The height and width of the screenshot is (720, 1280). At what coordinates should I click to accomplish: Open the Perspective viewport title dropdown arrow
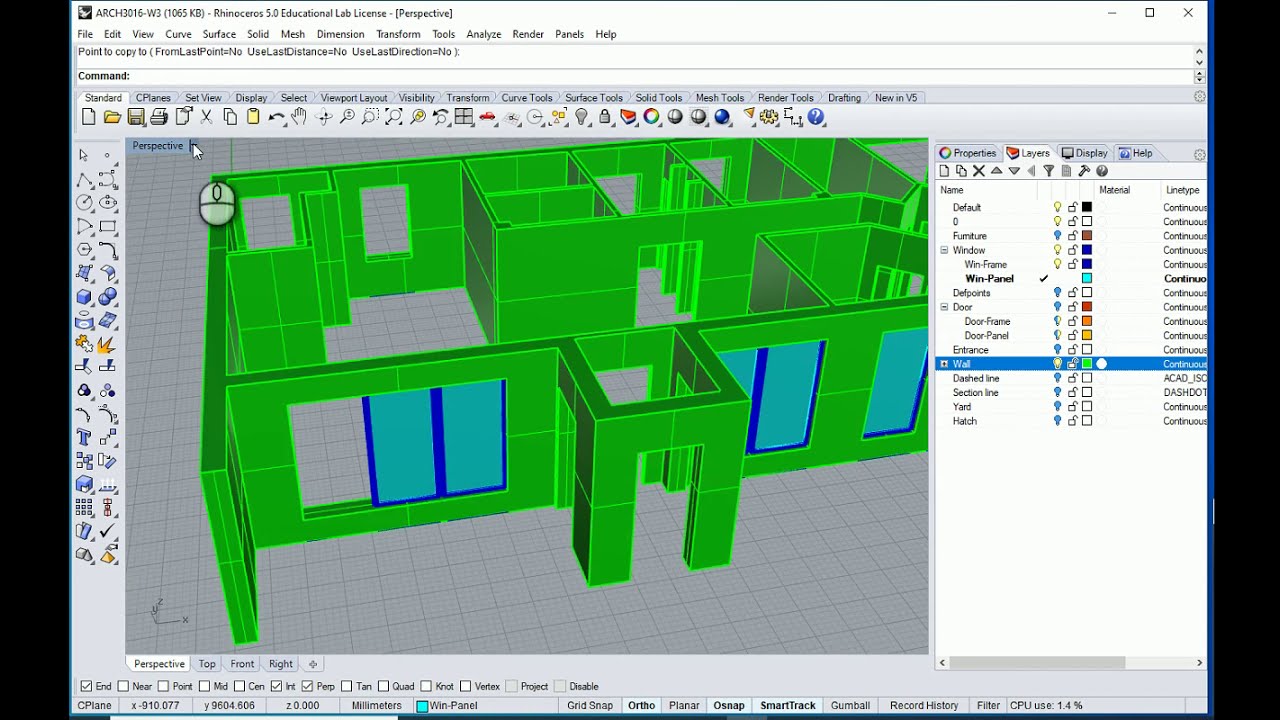193,146
